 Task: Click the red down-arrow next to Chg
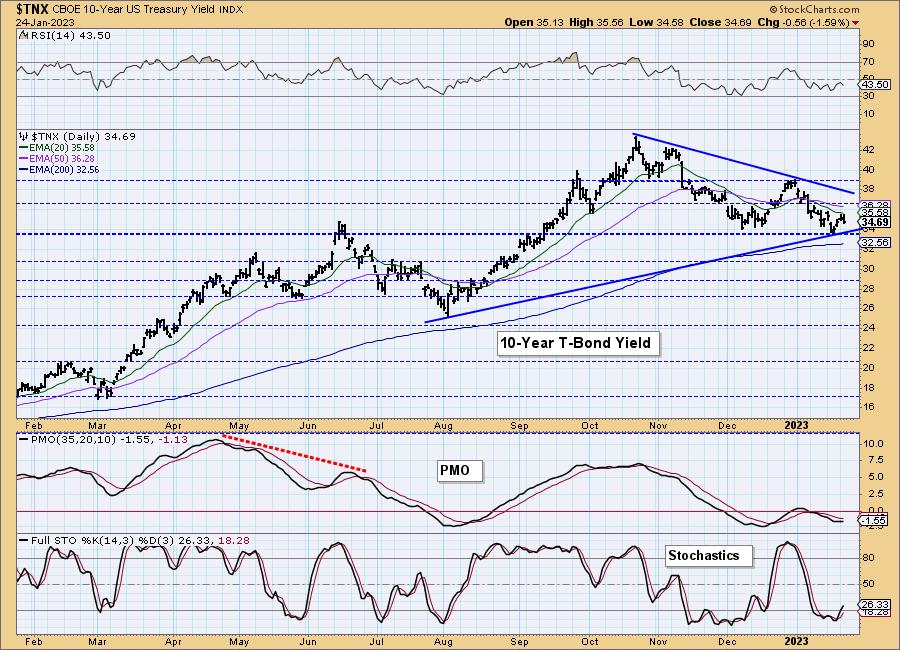tap(856, 23)
